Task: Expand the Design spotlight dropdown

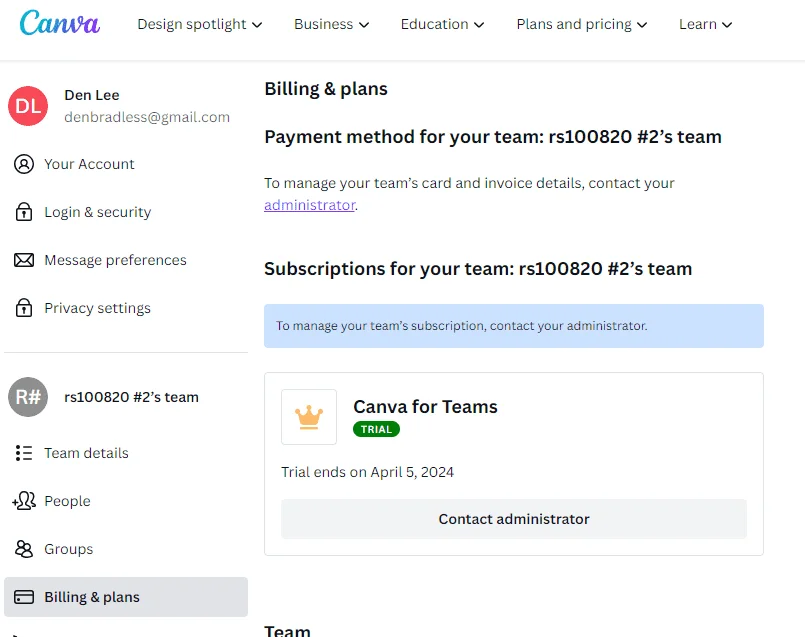Action: pyautogui.click(x=200, y=24)
